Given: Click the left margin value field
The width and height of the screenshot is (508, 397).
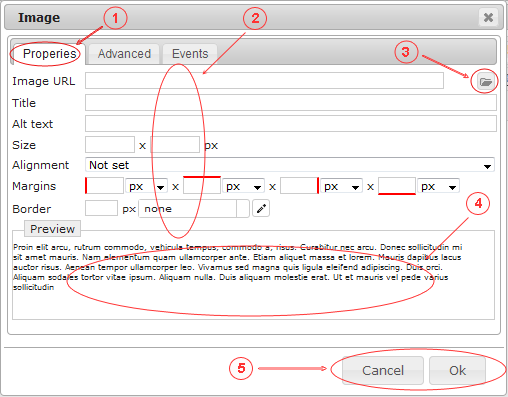Looking at the screenshot, I should point(105,186).
